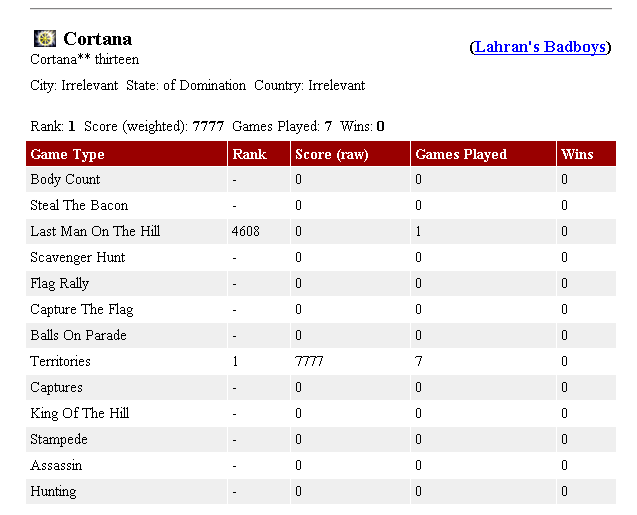Select the Steal The Bacon row label
Screen dimensions: 637x515
pyautogui.click(x=79, y=206)
